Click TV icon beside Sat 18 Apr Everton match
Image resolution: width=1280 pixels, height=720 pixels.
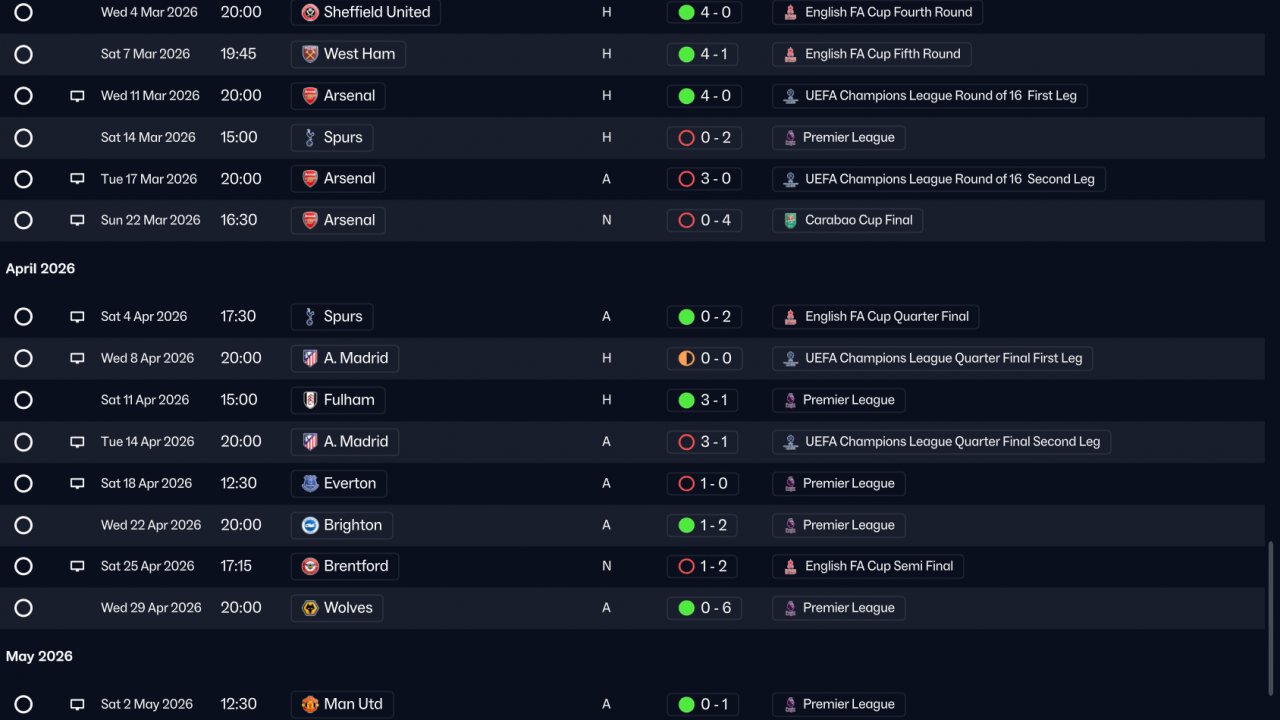pyautogui.click(x=77, y=483)
